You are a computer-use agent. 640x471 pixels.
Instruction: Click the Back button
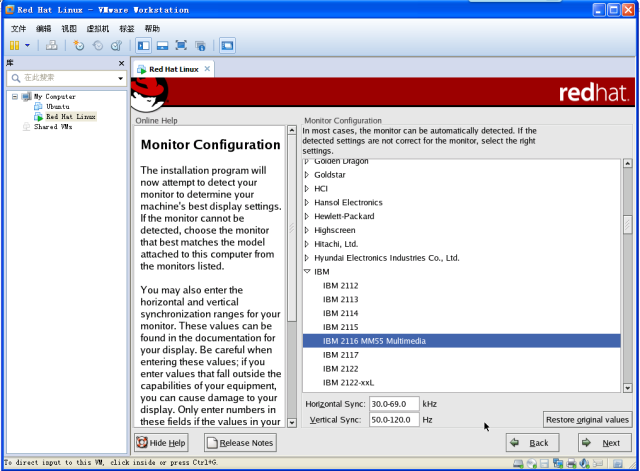pyautogui.click(x=532, y=443)
